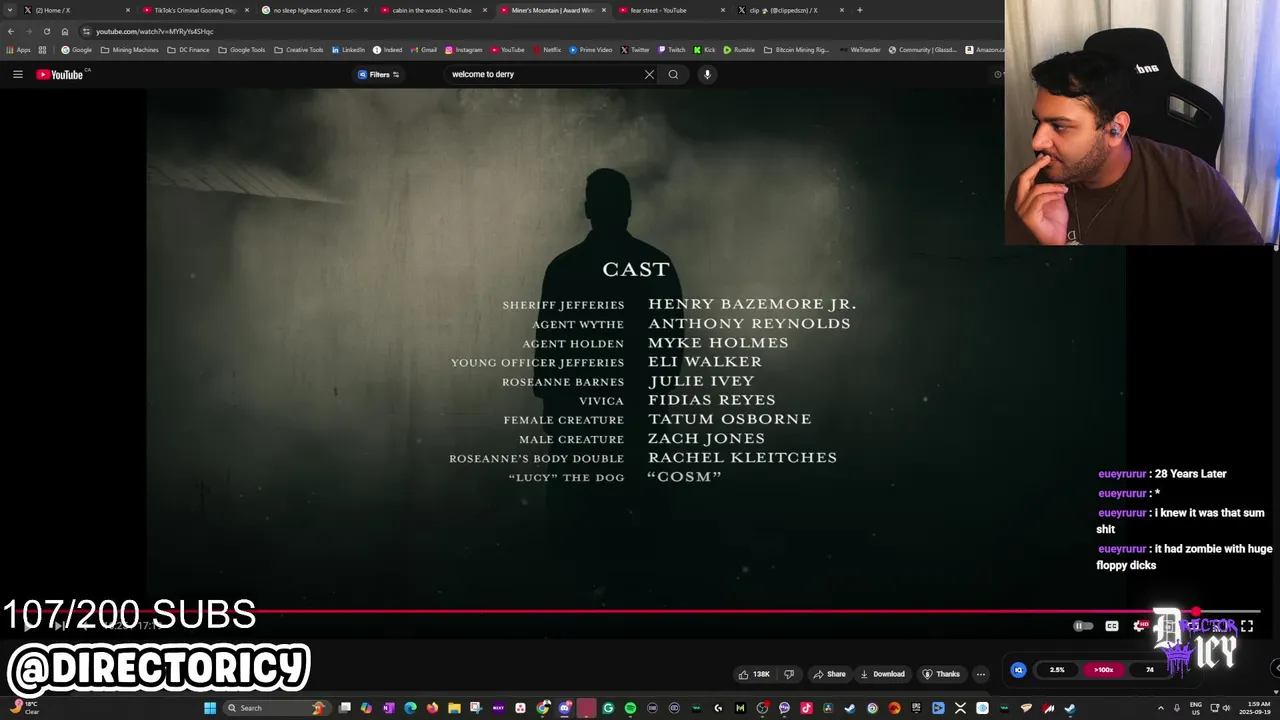Click the Windows taskbar Search box
The image size is (1280, 720).
pyautogui.click(x=275, y=708)
